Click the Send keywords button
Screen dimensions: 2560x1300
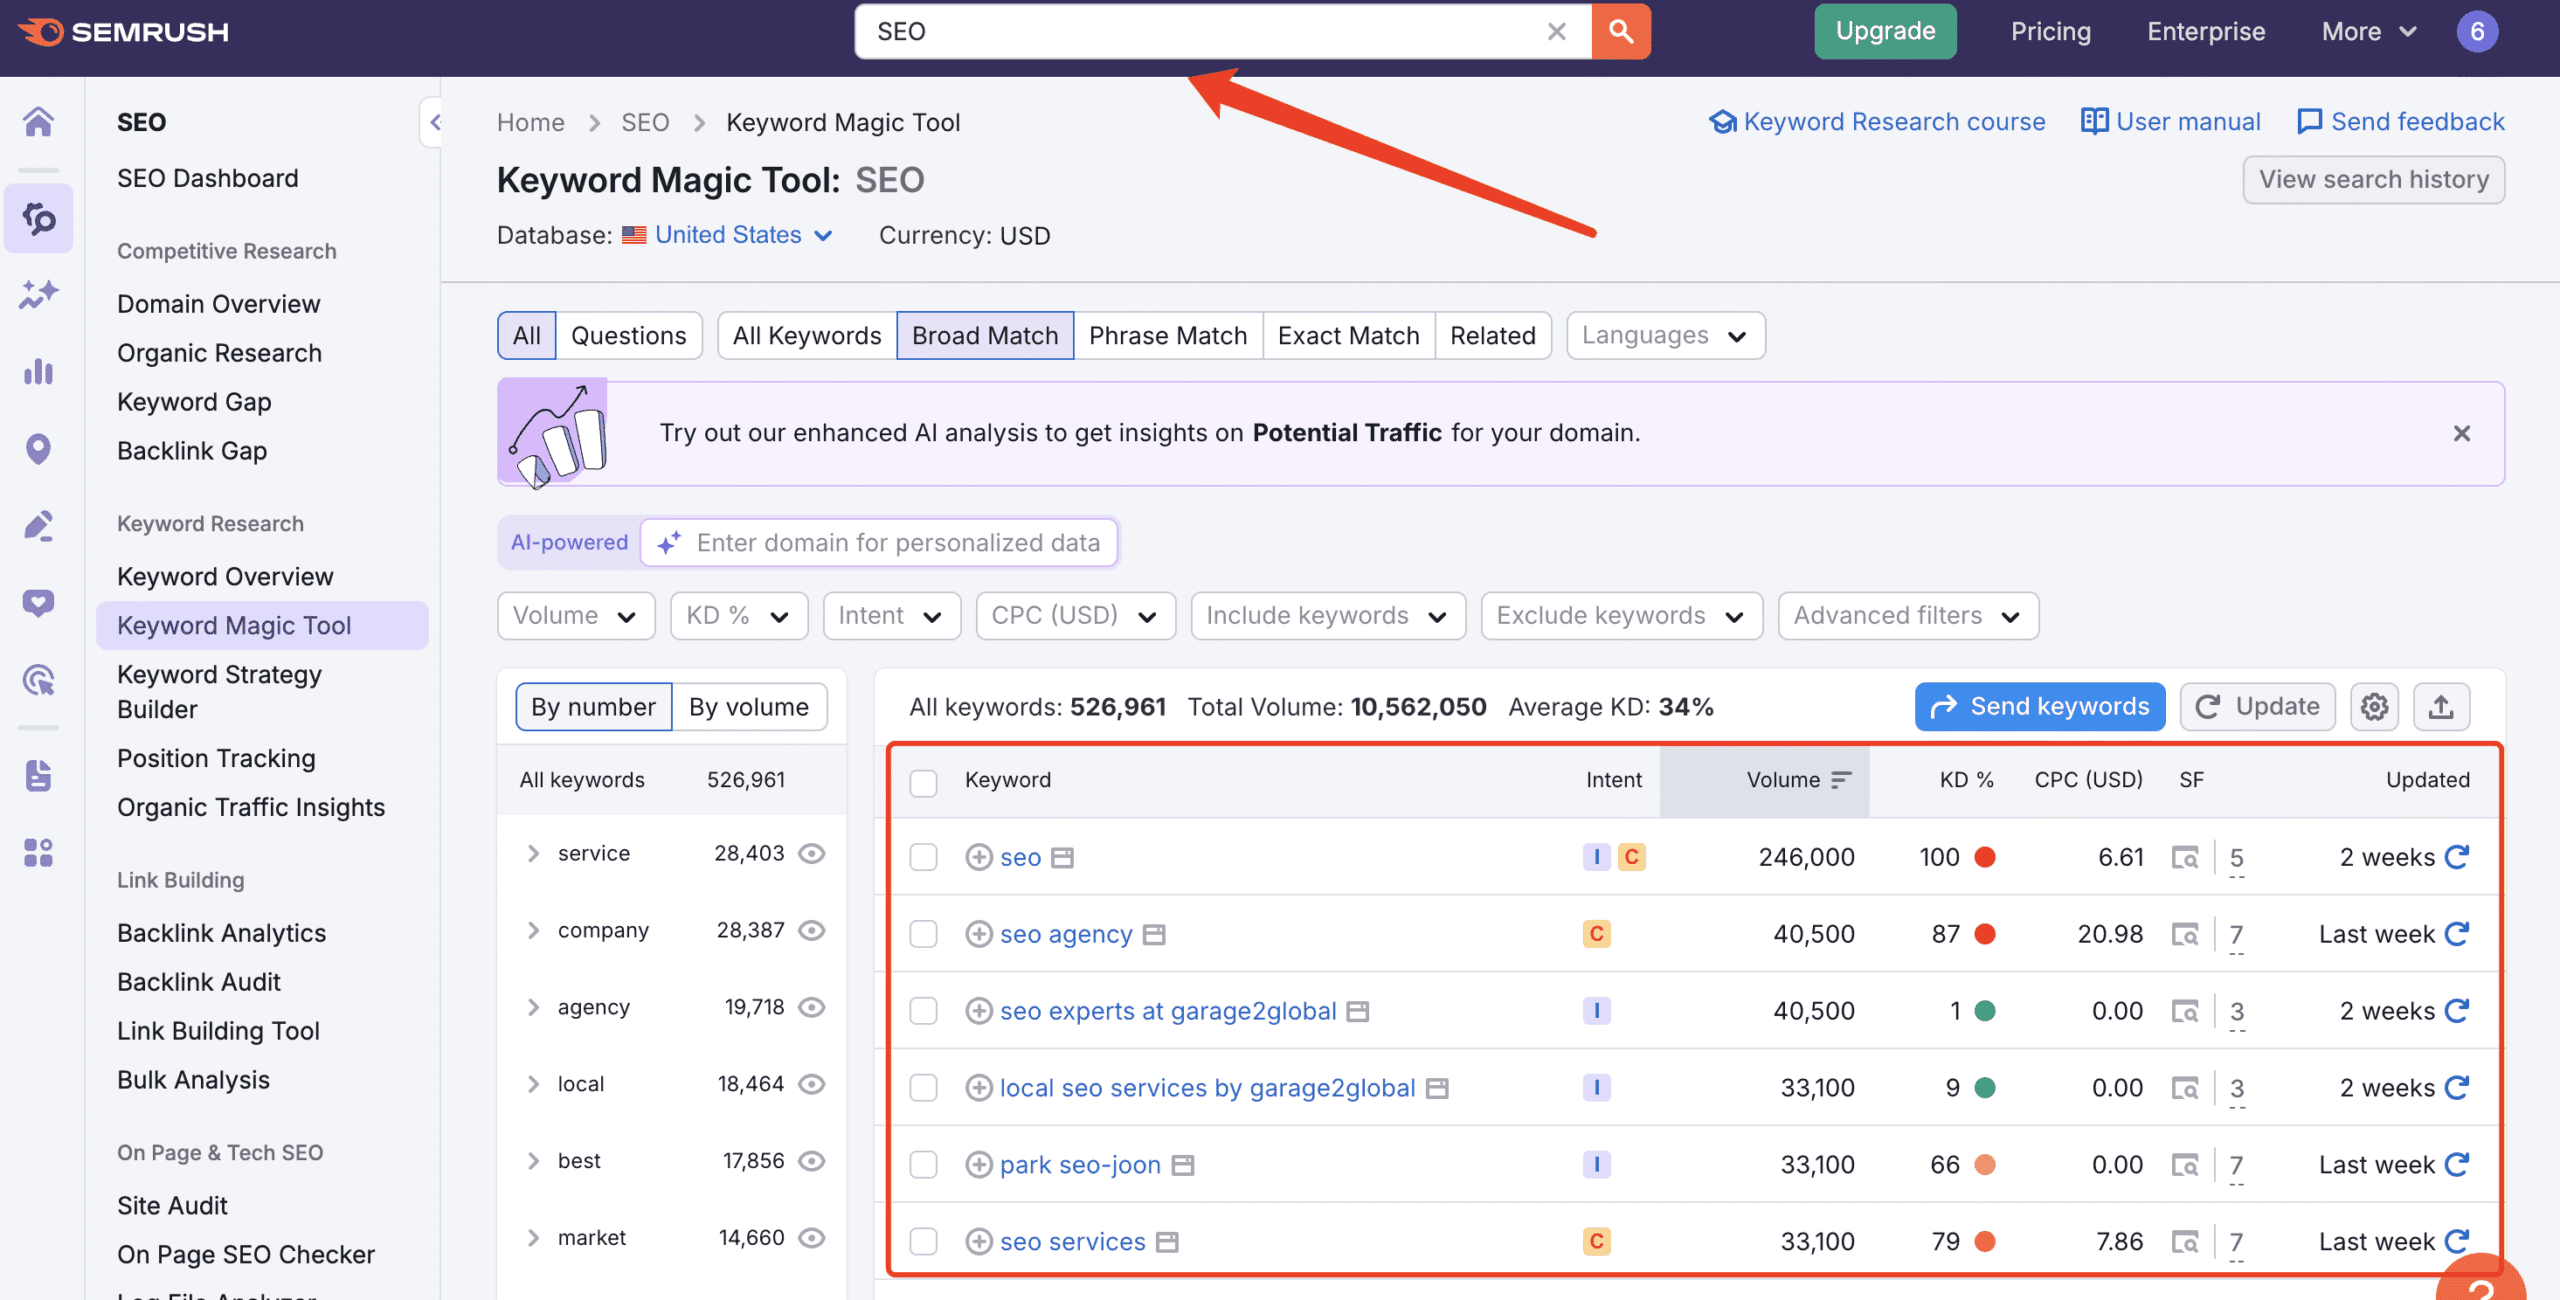click(2039, 707)
